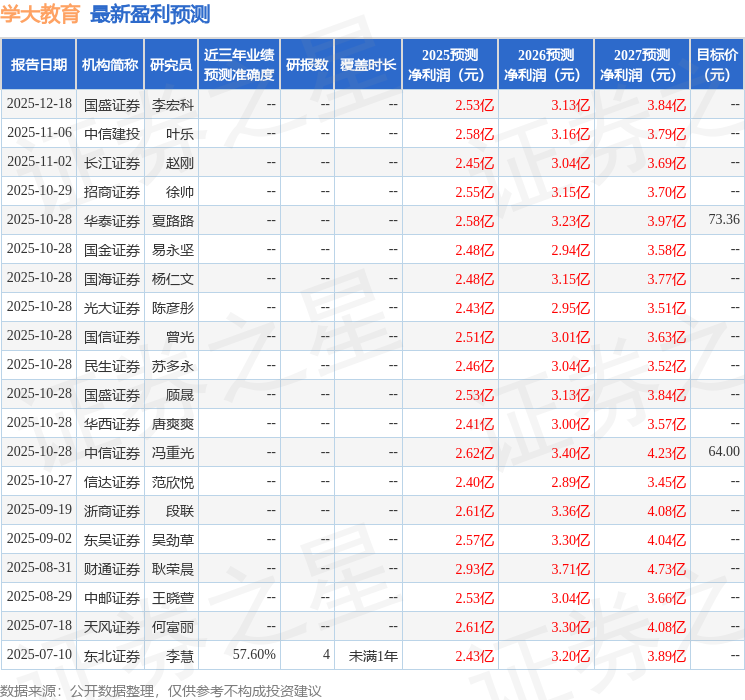Click the 最新盈利预测 heading
The image size is (745, 700).
(x=150, y=14)
